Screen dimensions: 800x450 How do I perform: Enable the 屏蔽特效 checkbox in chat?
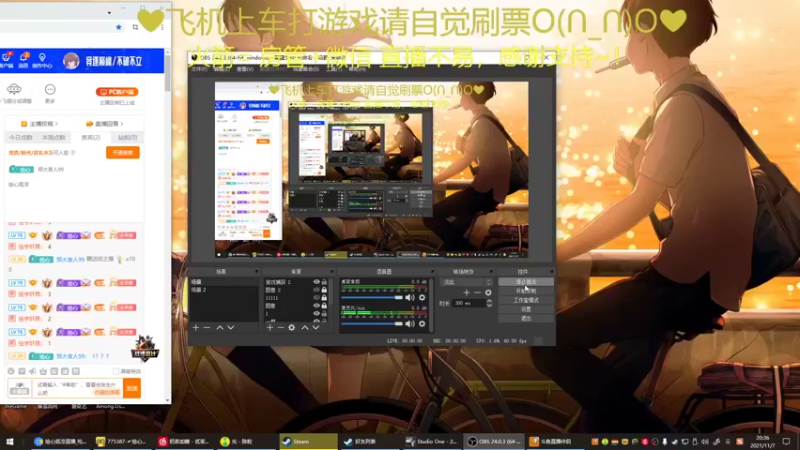(116, 371)
